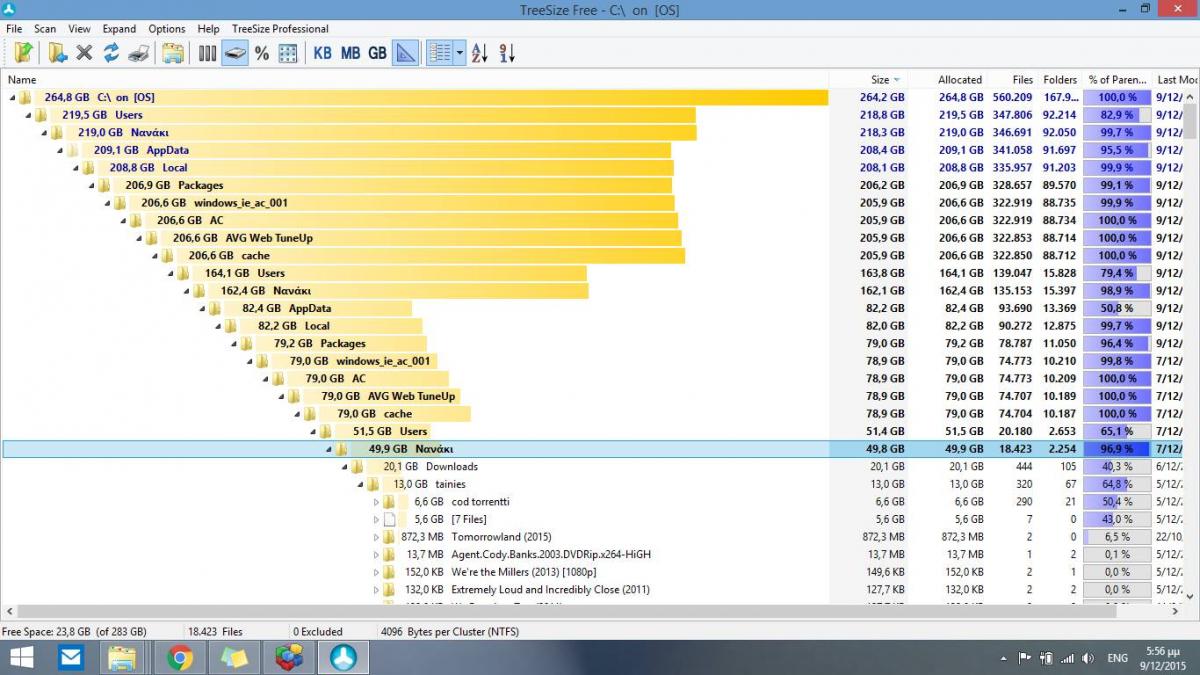Click the TreeSize Professional menu link
Viewport: 1200px width, 675px height.
point(280,29)
